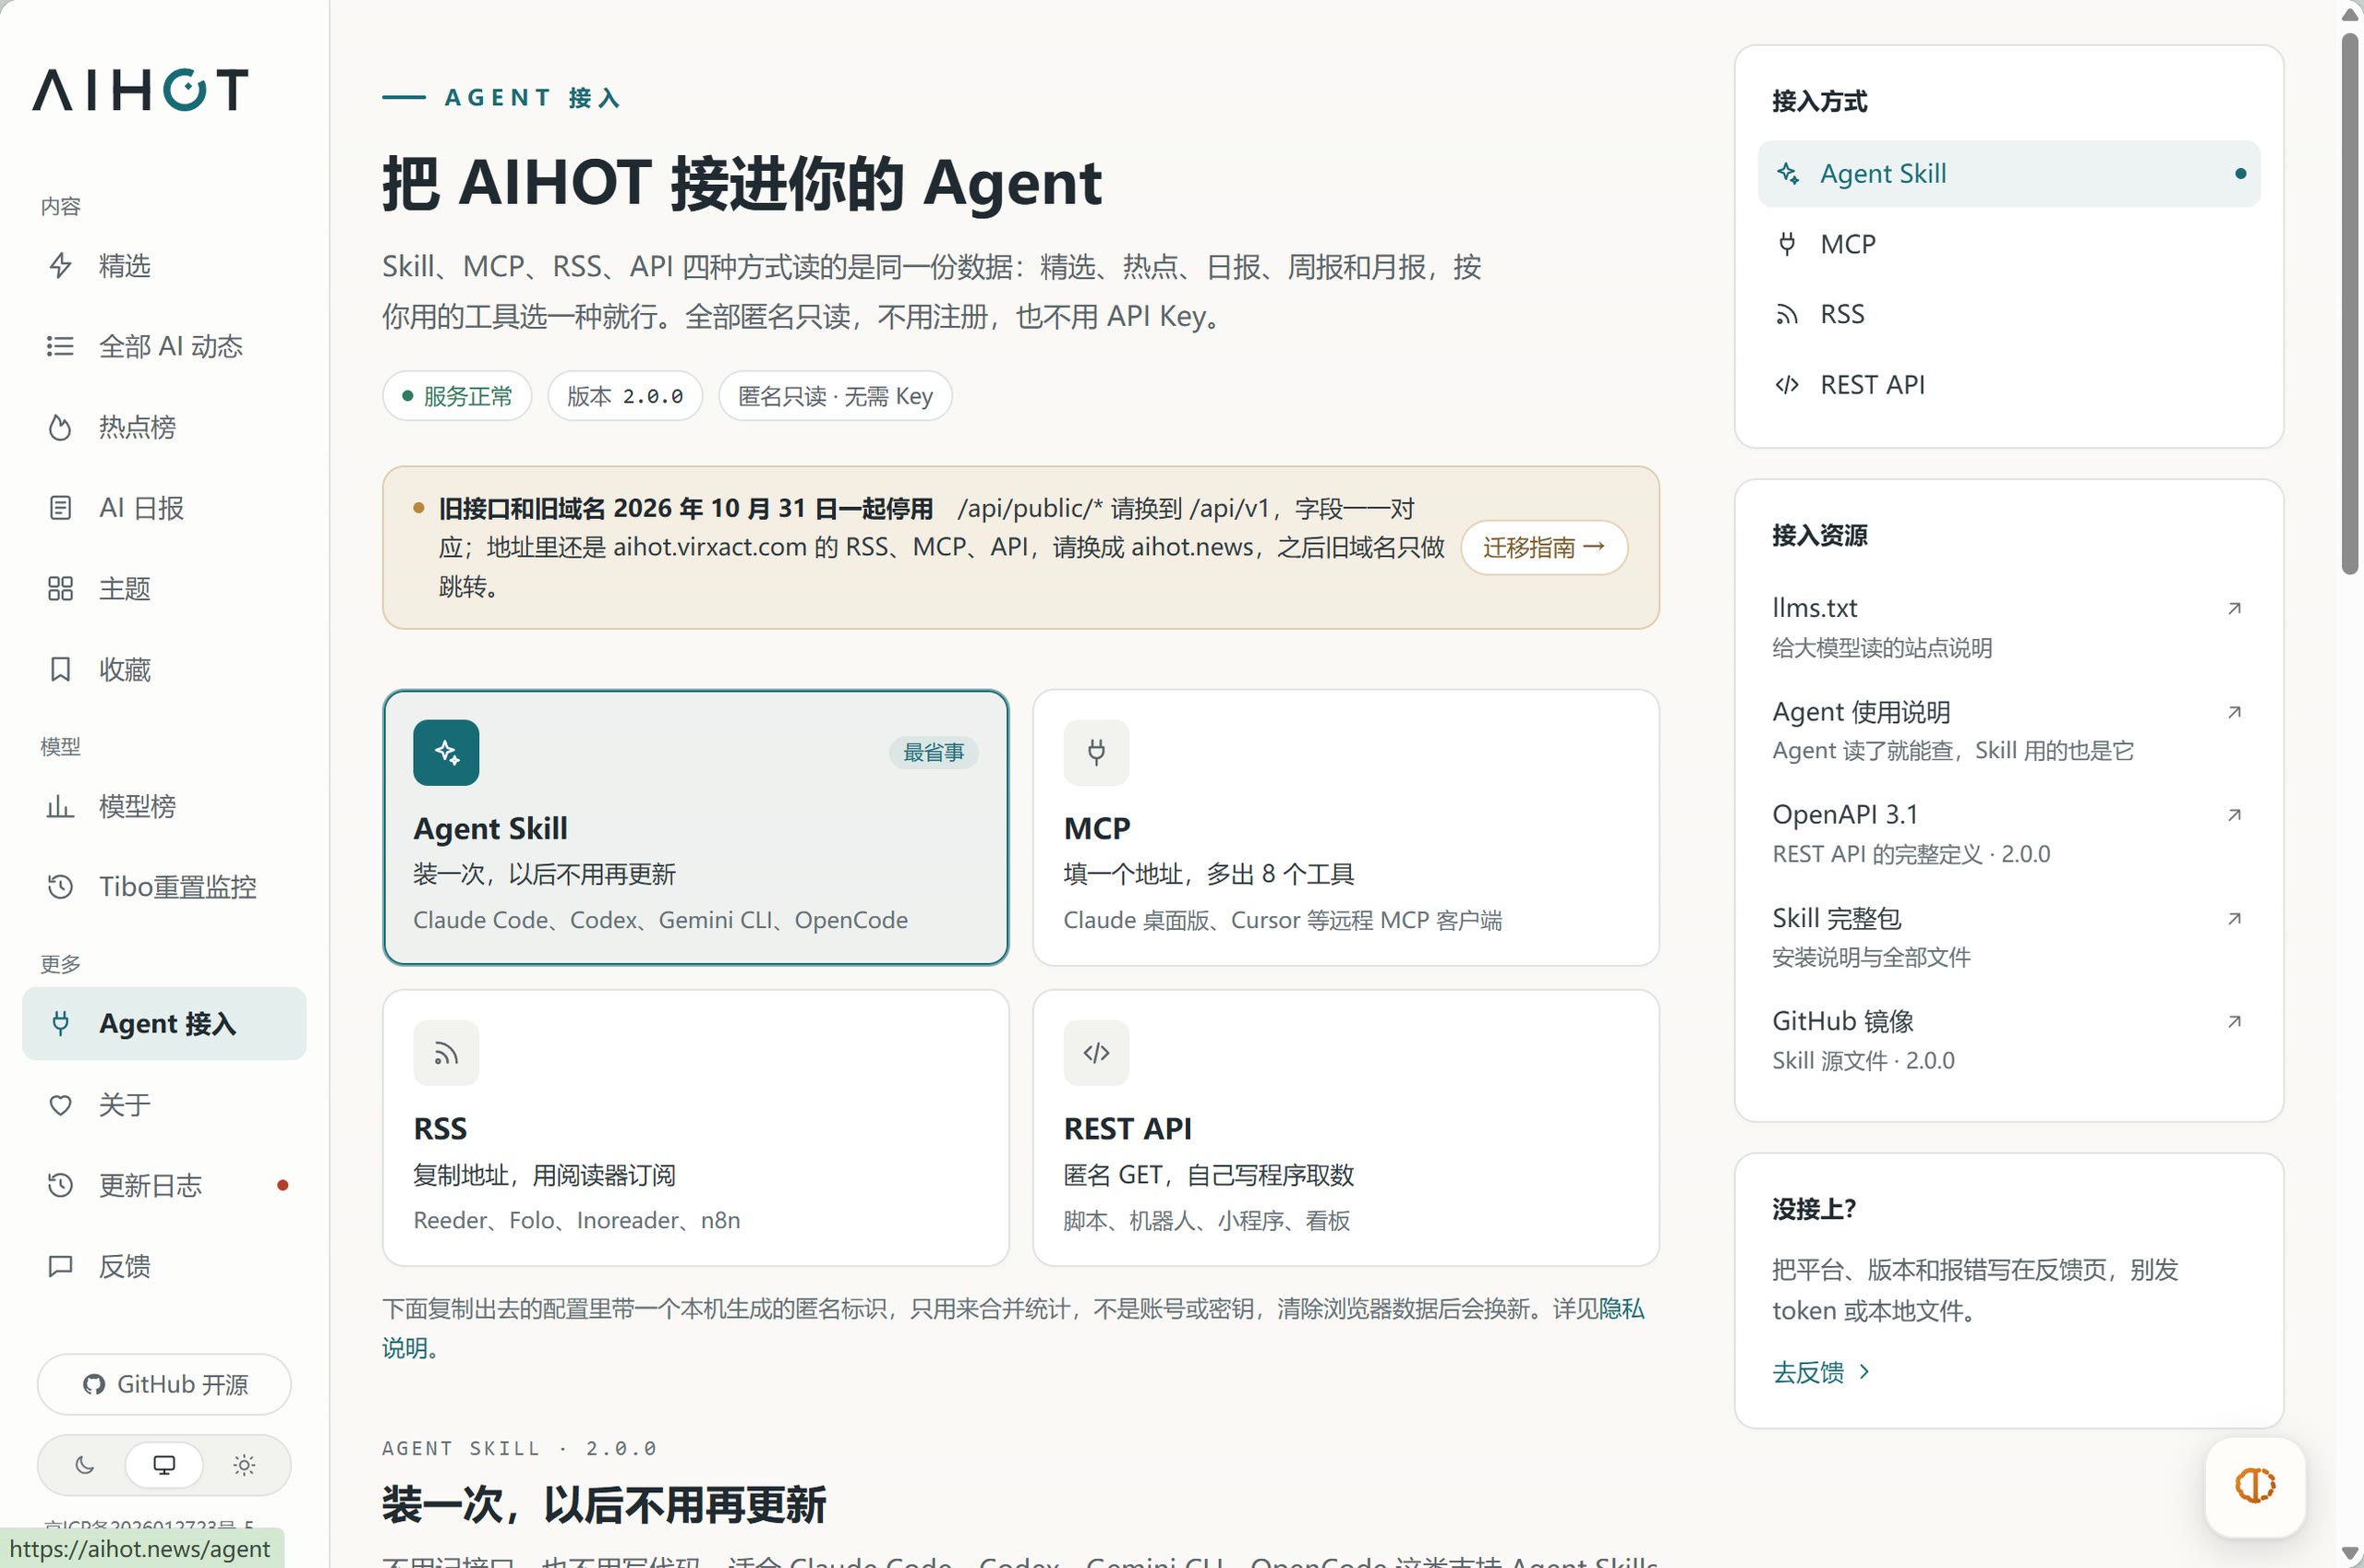This screenshot has width=2364, height=1568.
Task: Click the 迁移指南 button
Action: [x=1544, y=548]
